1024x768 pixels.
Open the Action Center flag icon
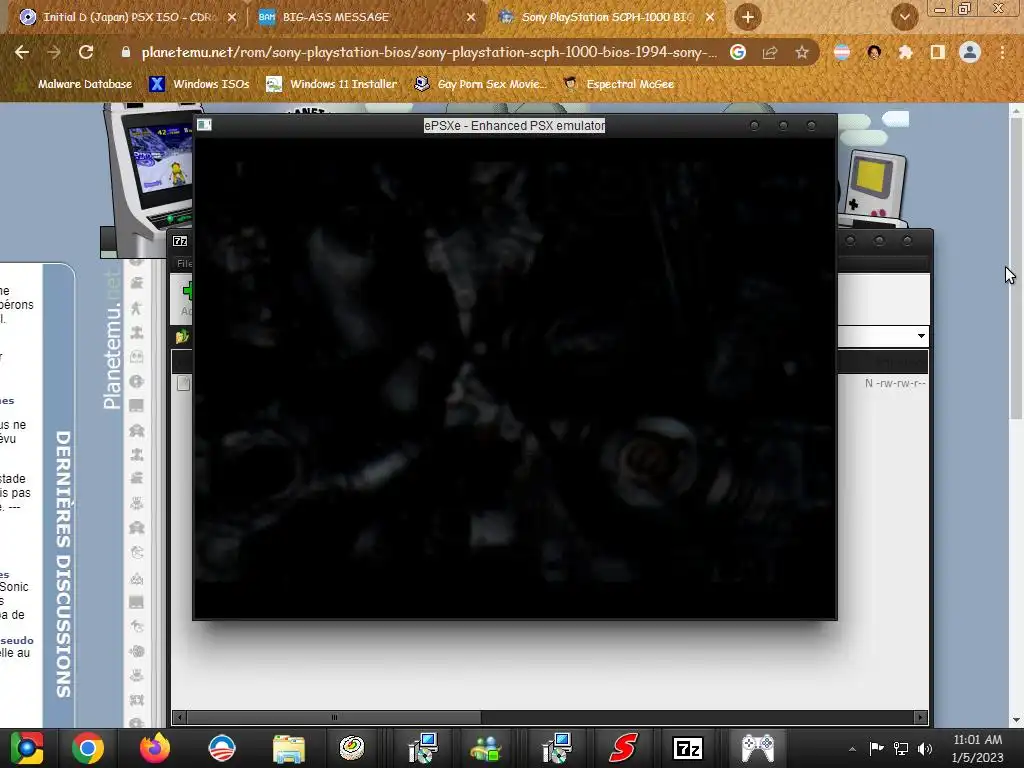876,748
